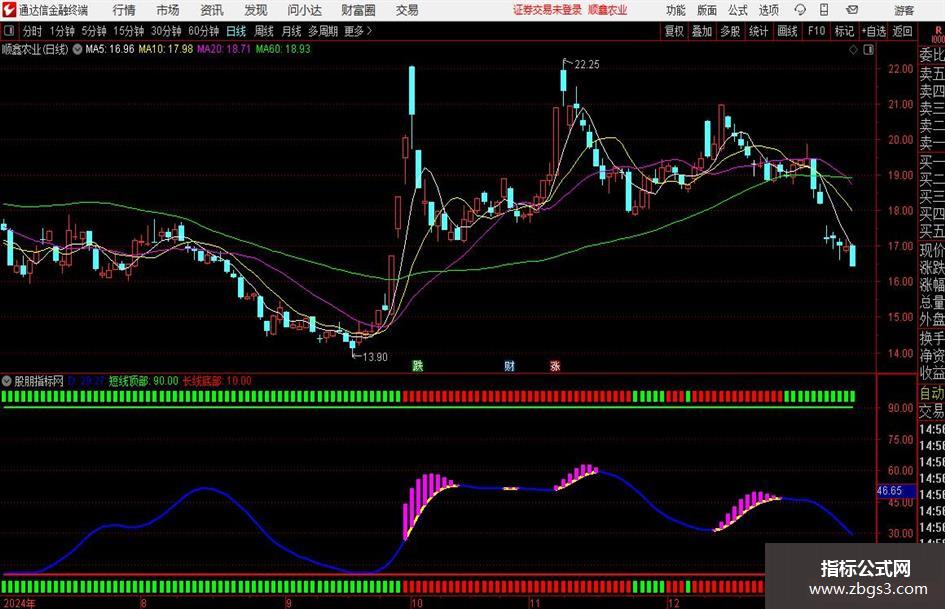Click the MA60: 18.93 value
Viewport: 945px width, 609px height.
tap(283, 49)
